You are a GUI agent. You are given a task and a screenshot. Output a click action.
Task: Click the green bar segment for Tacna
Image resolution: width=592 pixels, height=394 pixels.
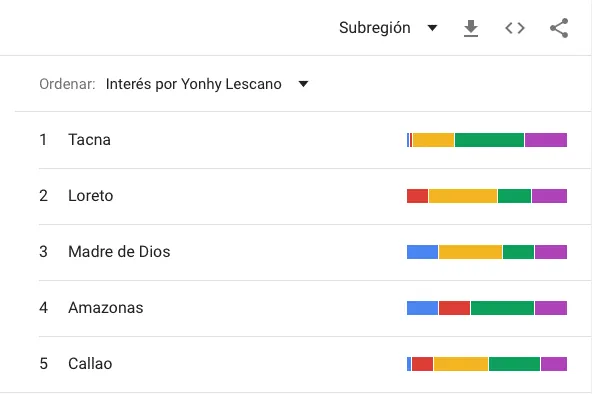tap(489, 140)
